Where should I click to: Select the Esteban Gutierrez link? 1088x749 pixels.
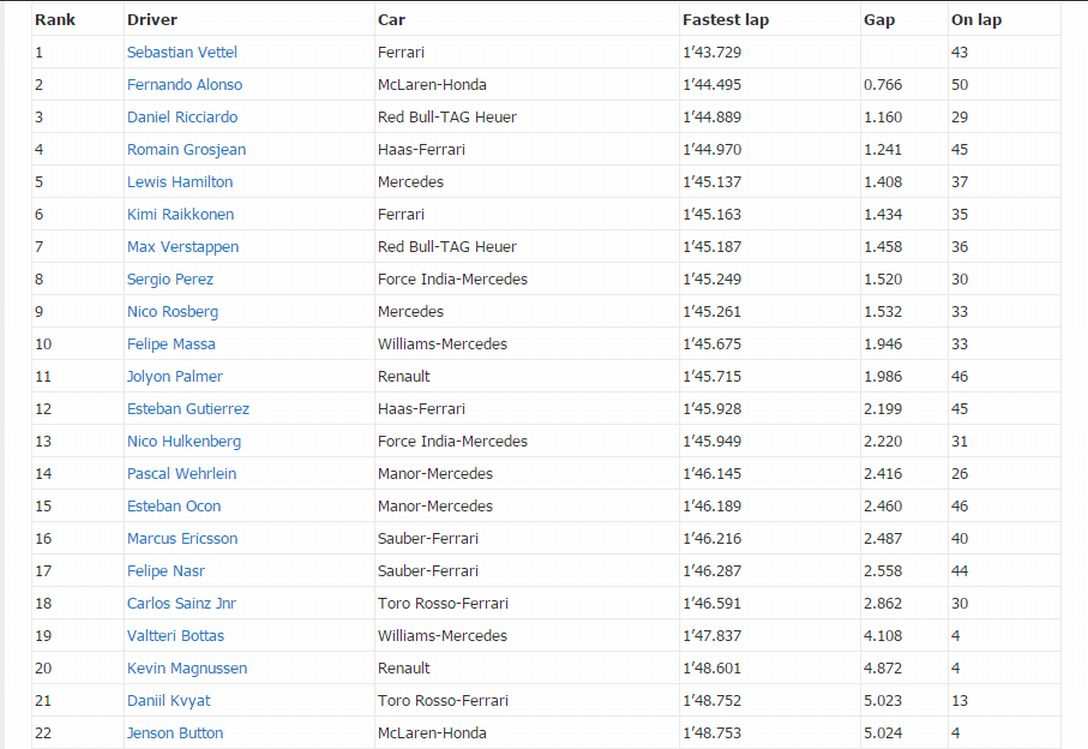[x=188, y=409]
